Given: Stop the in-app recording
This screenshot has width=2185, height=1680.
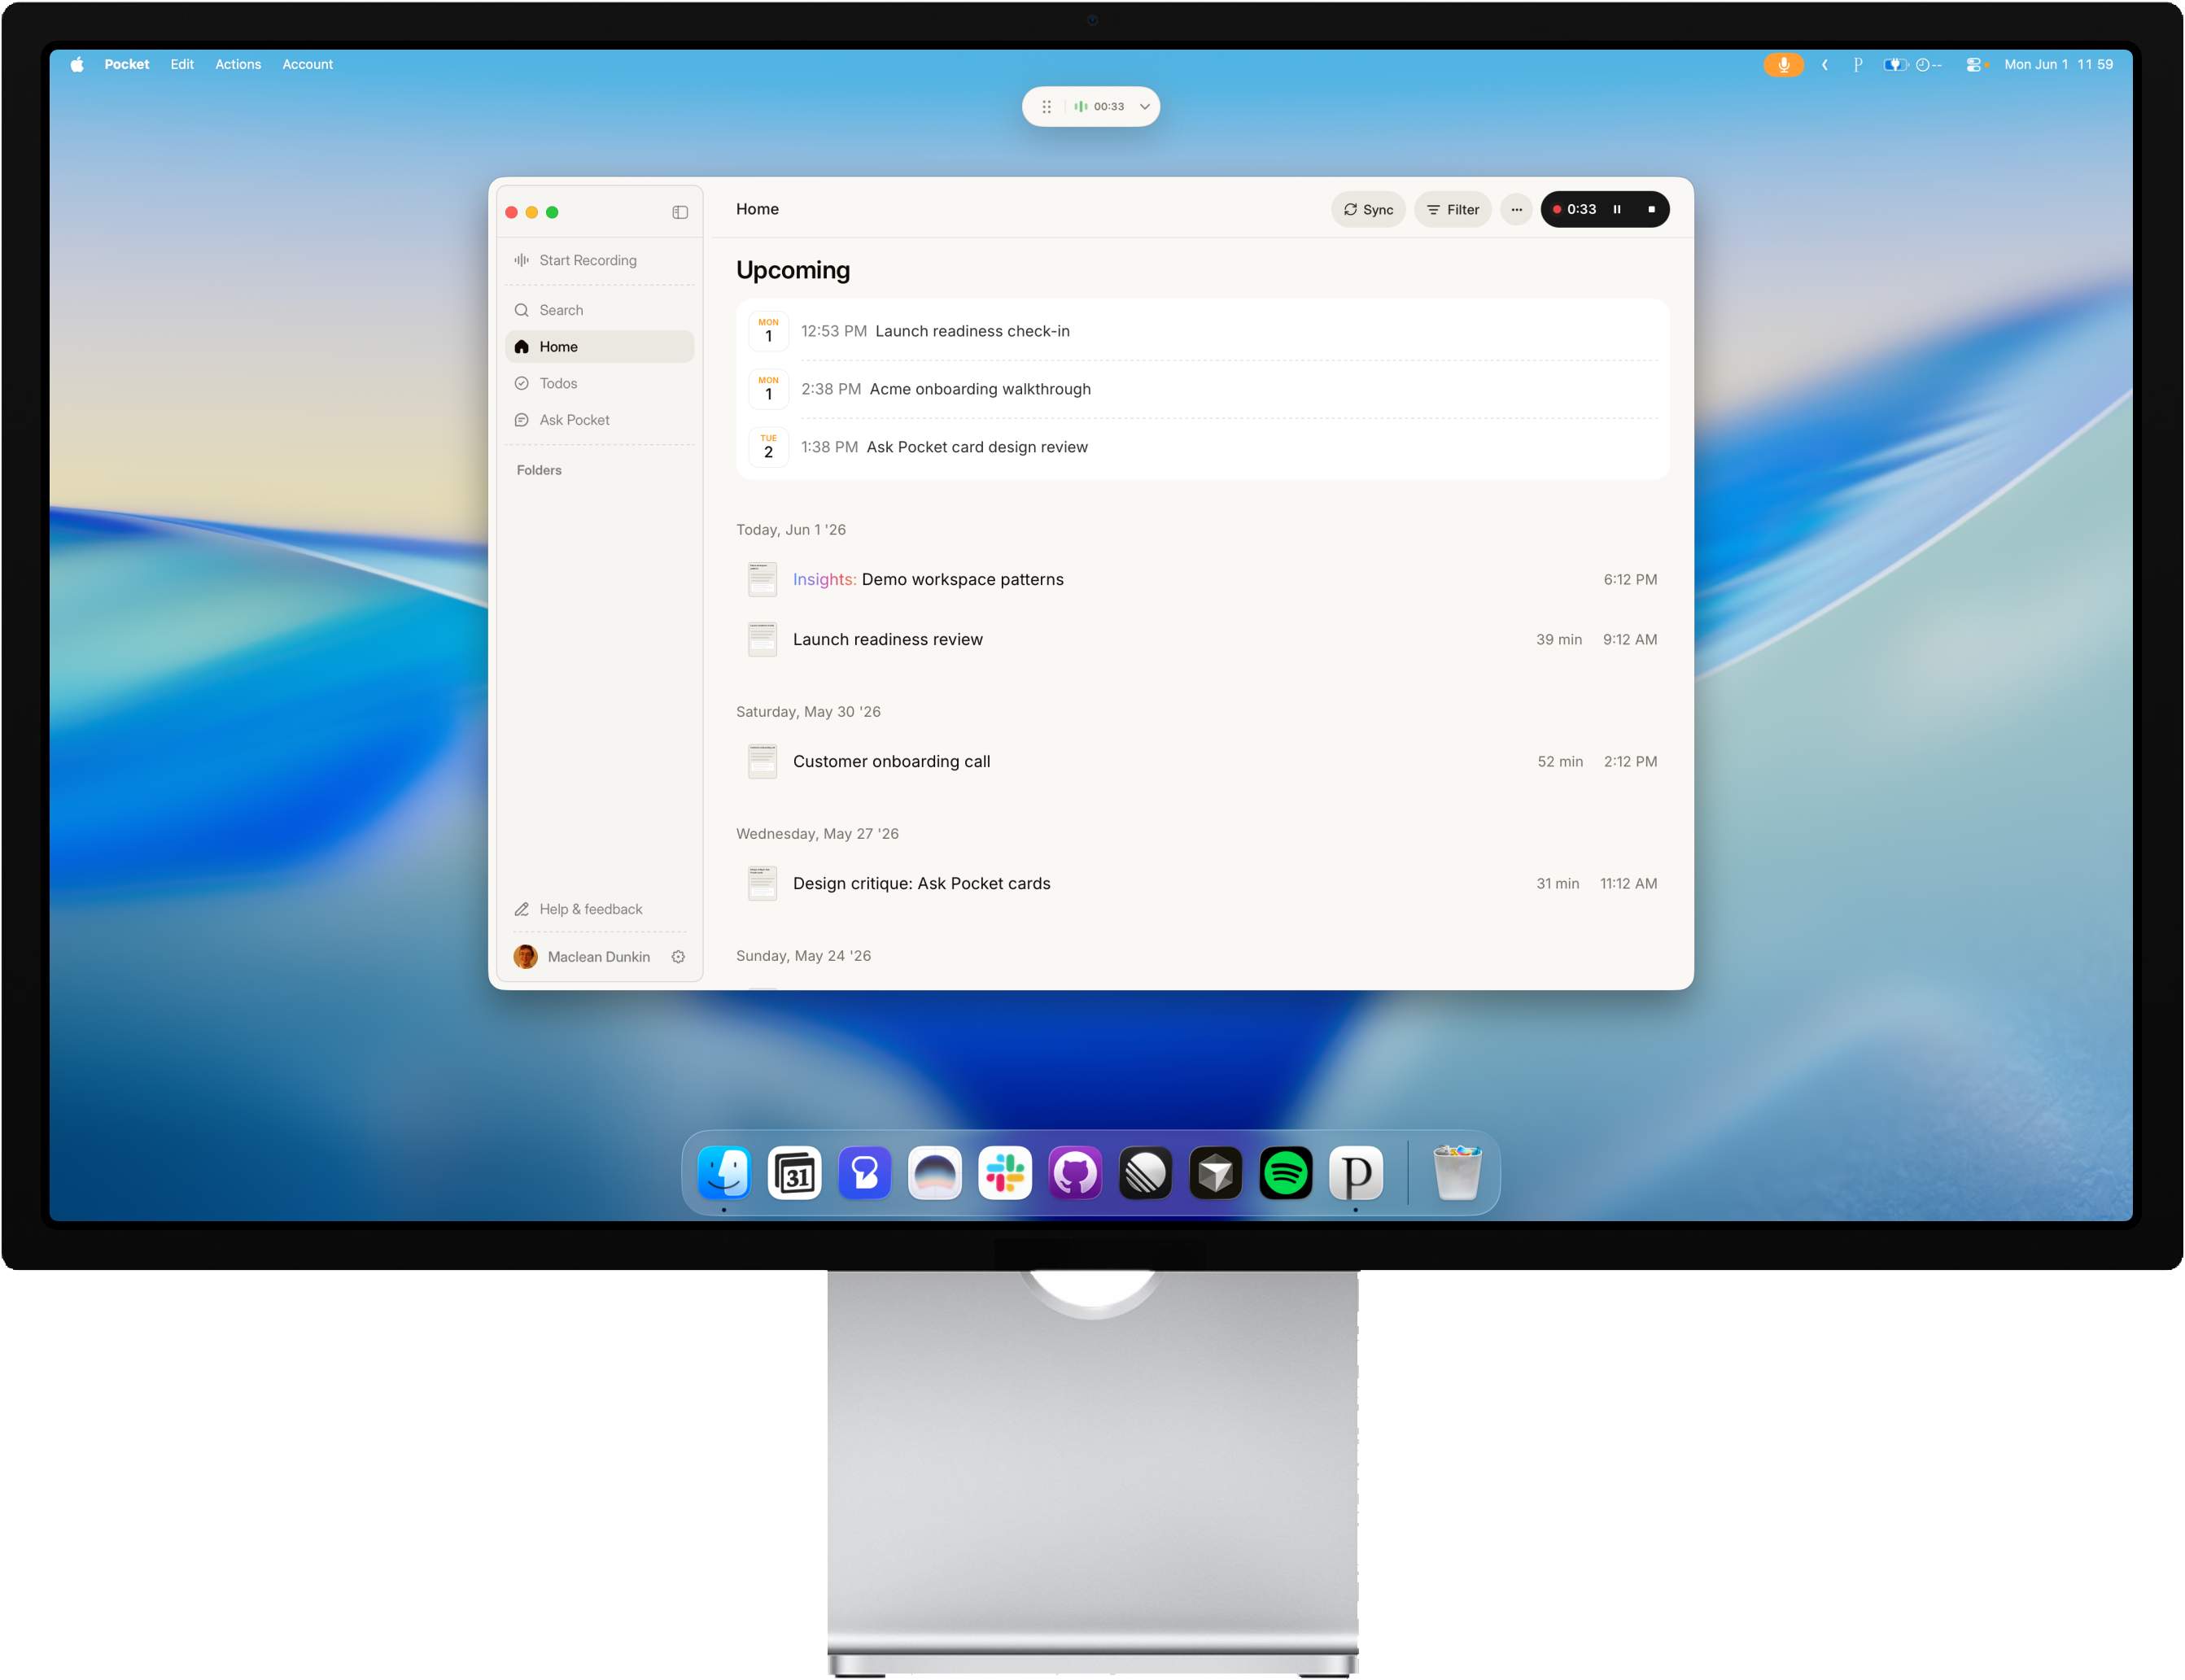Looking at the screenshot, I should 1651,210.
